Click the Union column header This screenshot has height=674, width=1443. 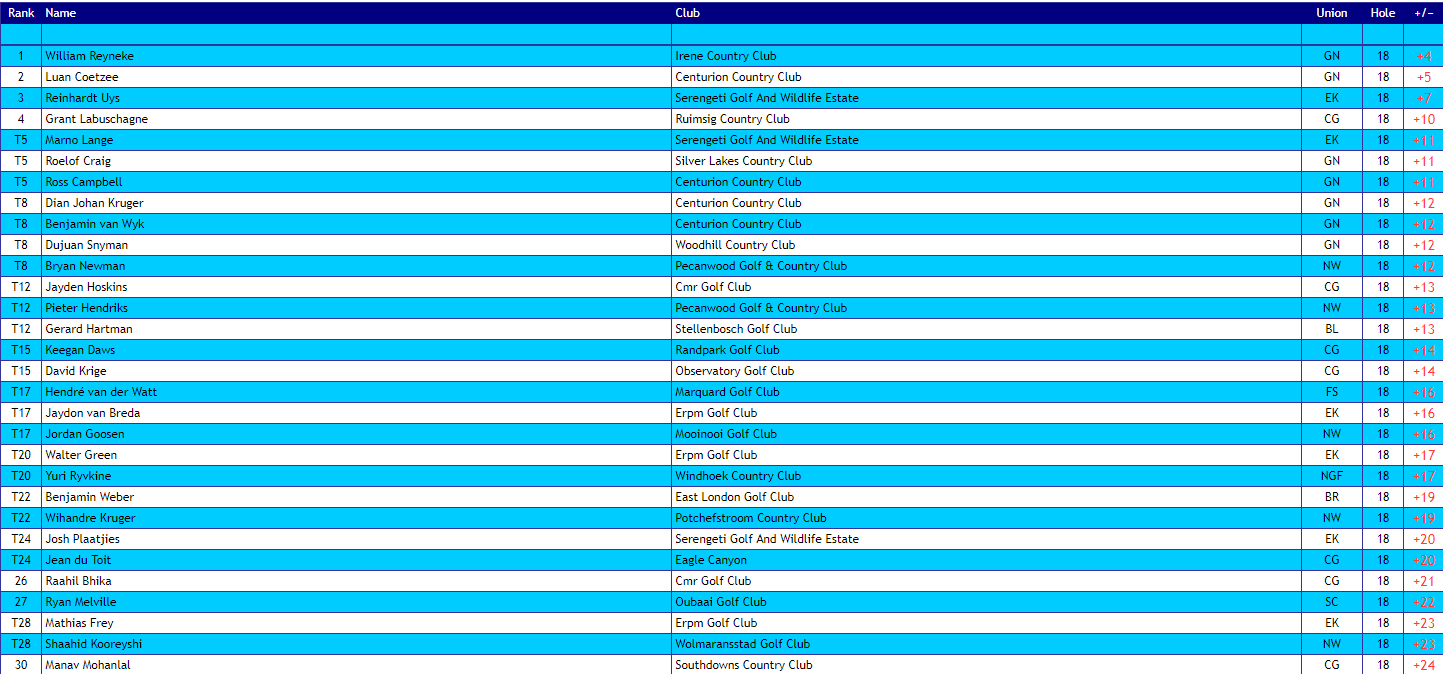click(x=1332, y=13)
